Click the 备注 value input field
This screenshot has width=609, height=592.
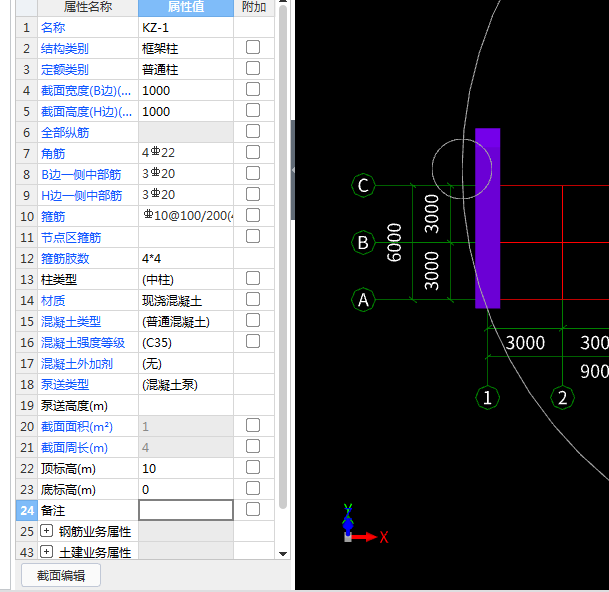click(x=186, y=510)
